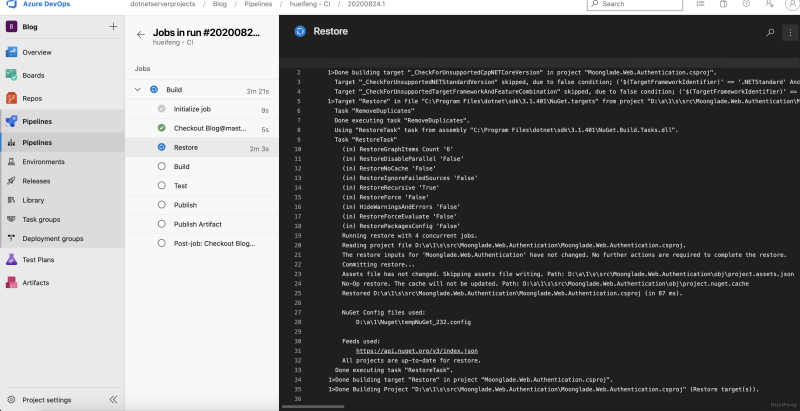800x411 pixels.
Task: Click the Repos icon in sidebar
Action: pyautogui.click(x=11, y=98)
